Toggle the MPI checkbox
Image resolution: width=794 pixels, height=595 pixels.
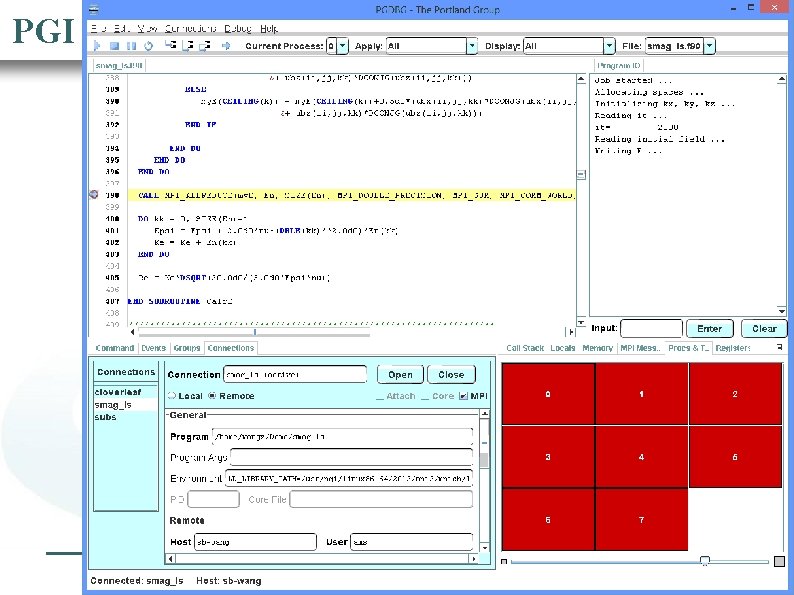tap(463, 396)
